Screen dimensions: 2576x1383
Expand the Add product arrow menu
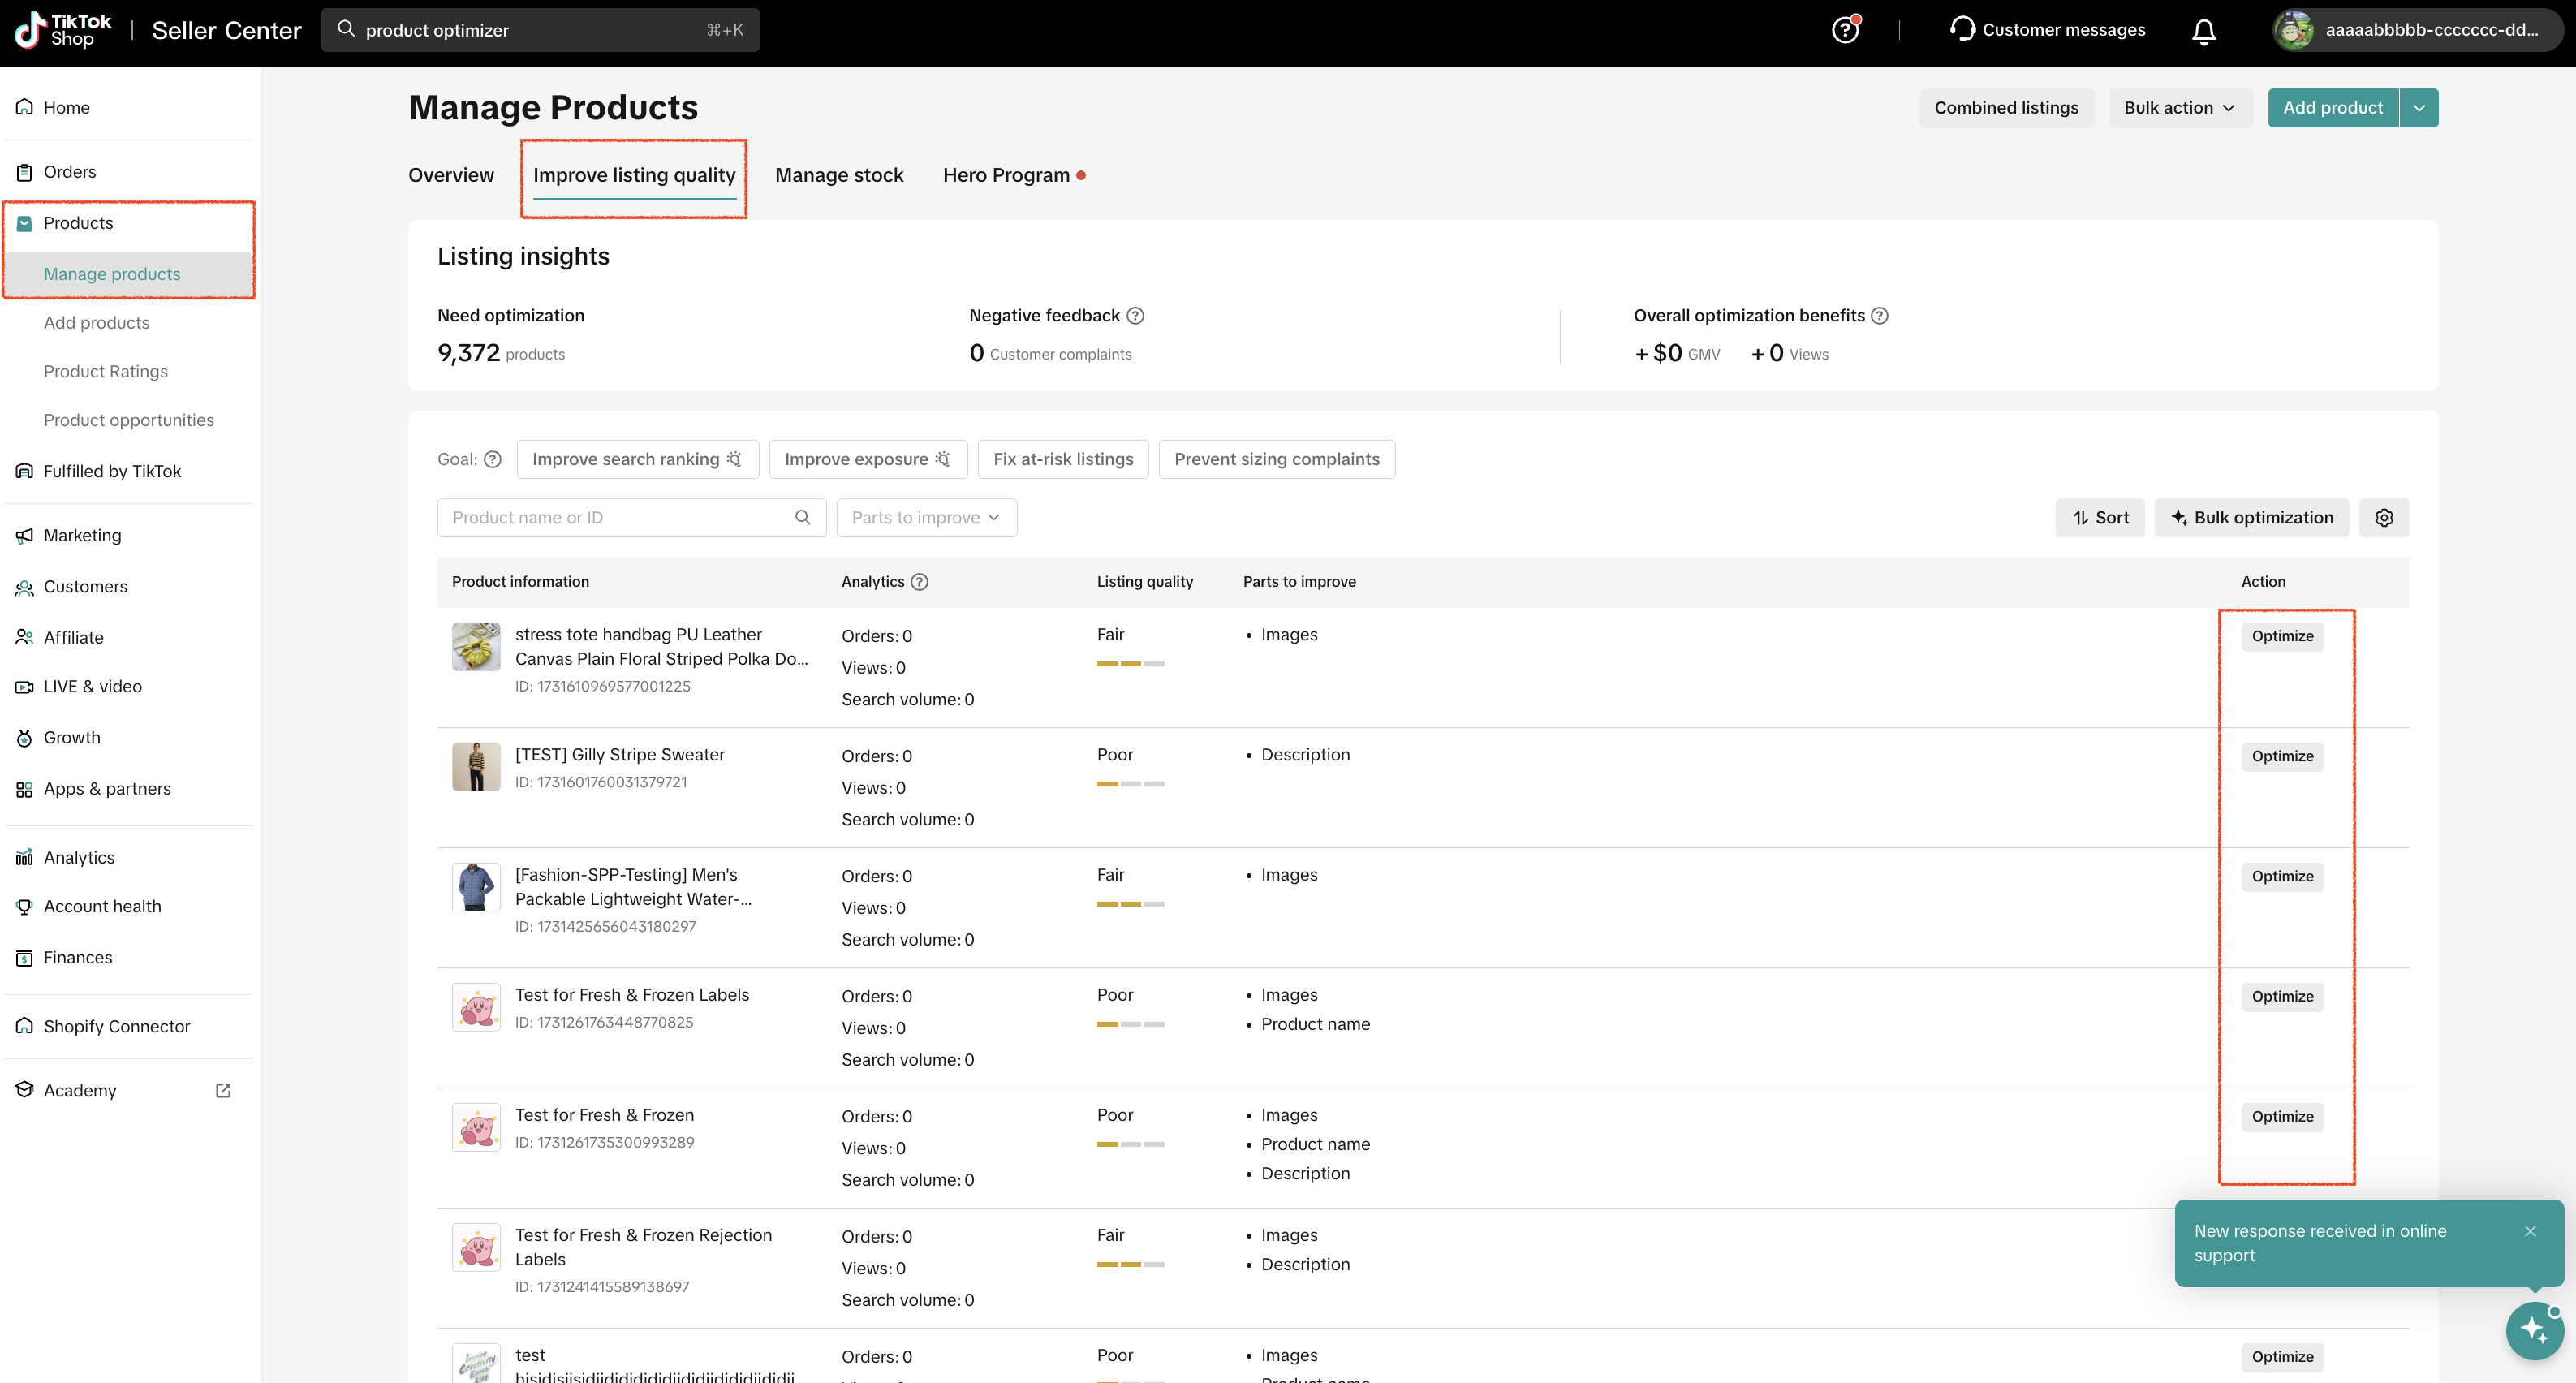point(2418,107)
